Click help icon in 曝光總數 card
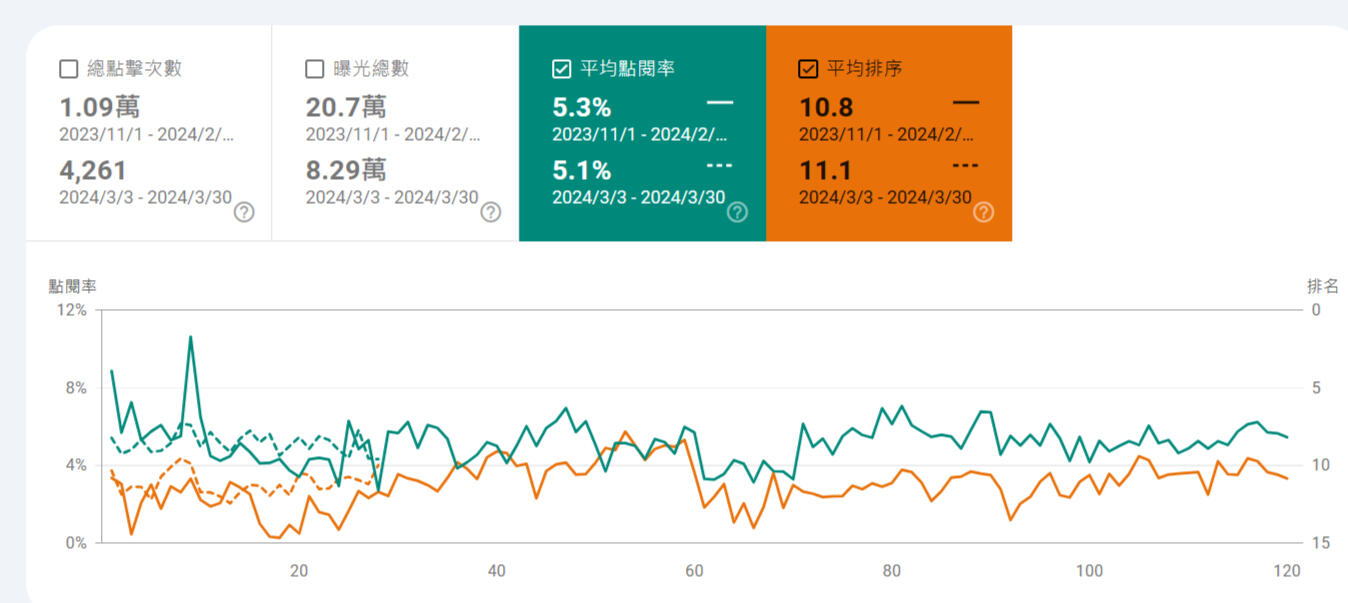 pyautogui.click(x=490, y=212)
